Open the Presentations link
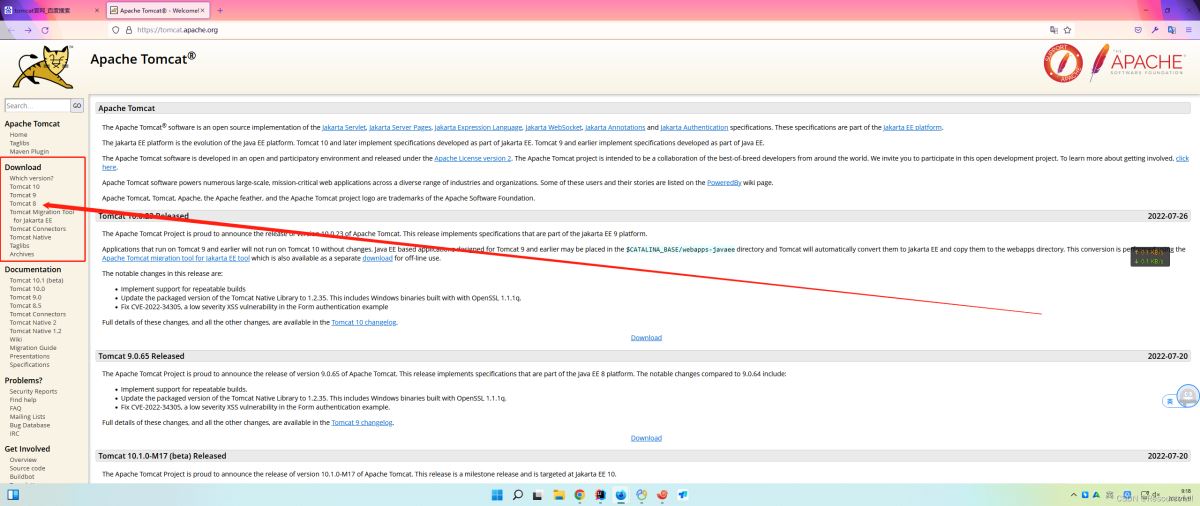The height and width of the screenshot is (506, 1200). click(x=29, y=356)
